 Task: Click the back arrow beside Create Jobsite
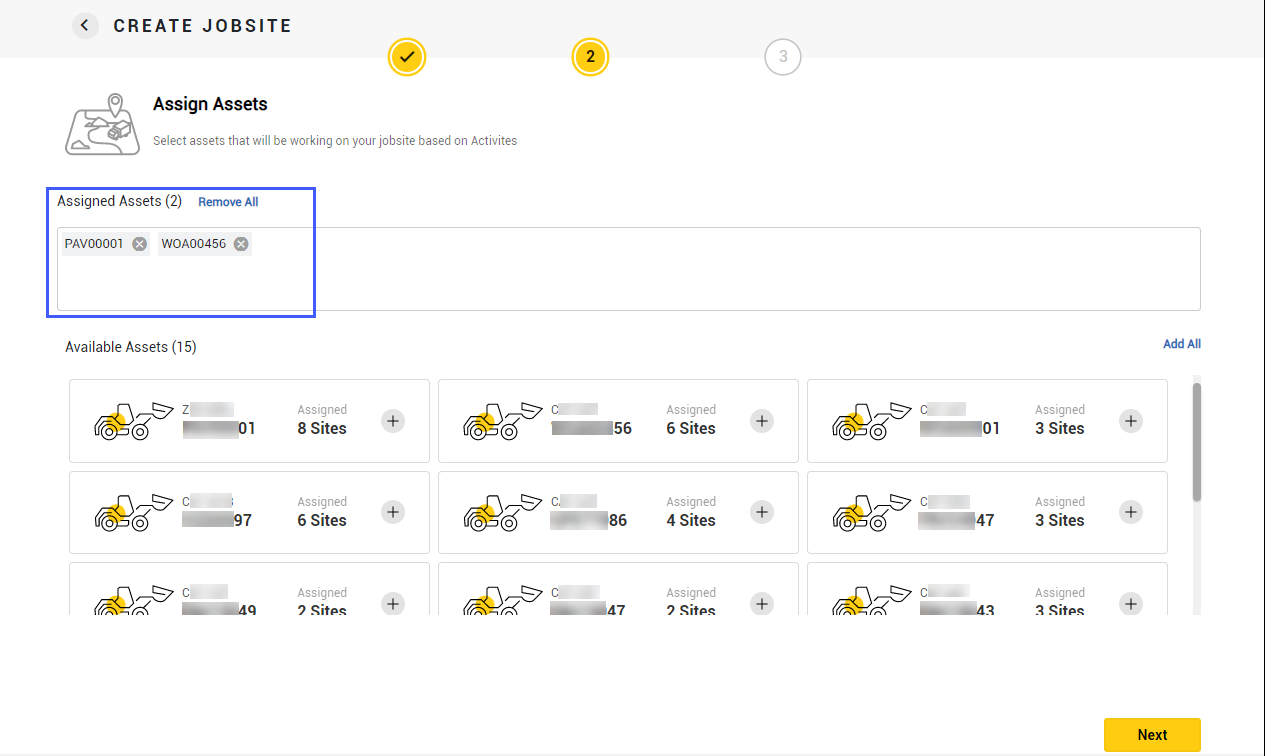(85, 26)
